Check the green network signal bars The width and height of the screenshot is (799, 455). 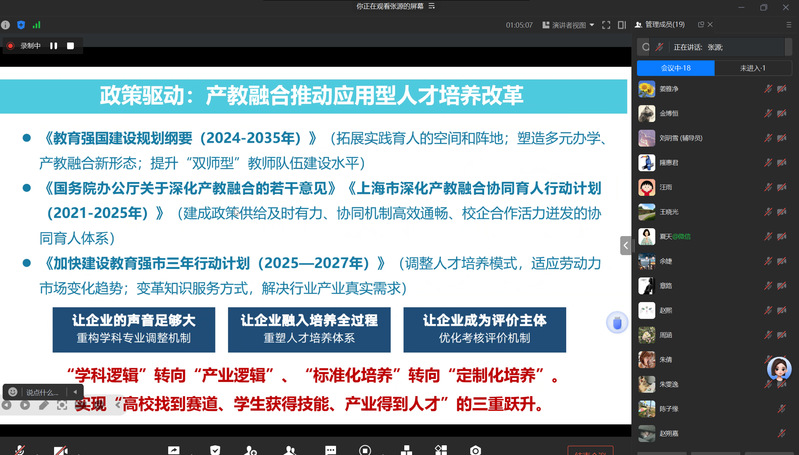tap(36, 24)
